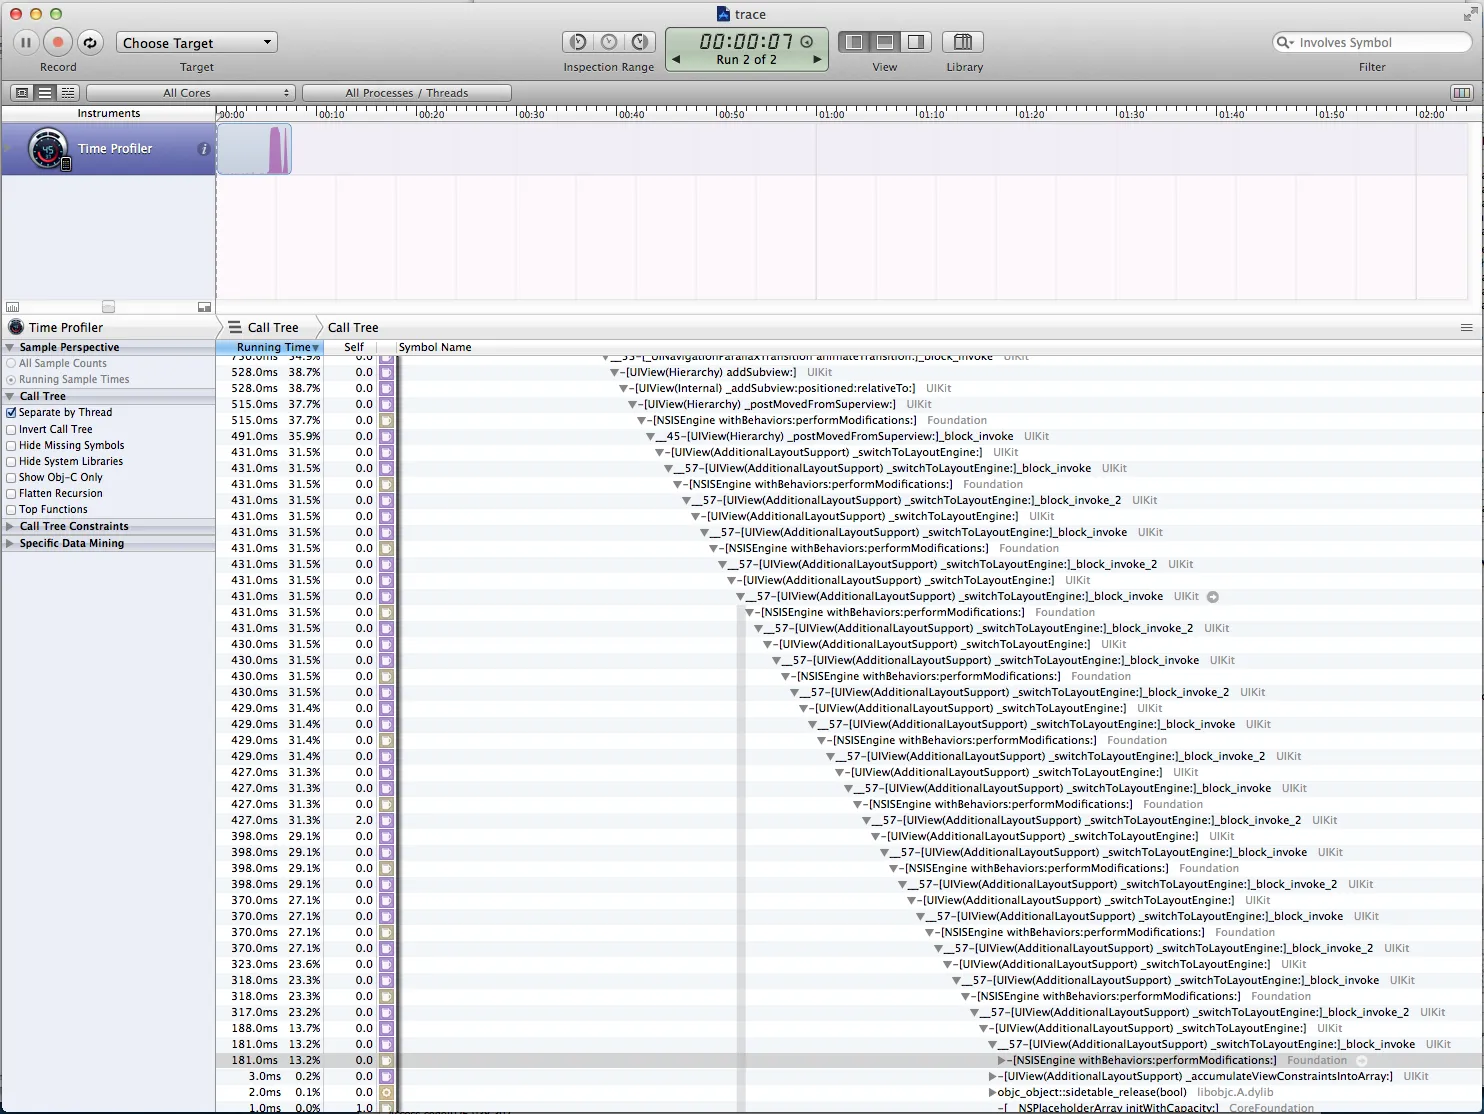Viewport: 1484px width, 1114px height.
Task: Click the 00:30 mark on the timeline ruler
Action: [x=531, y=114]
